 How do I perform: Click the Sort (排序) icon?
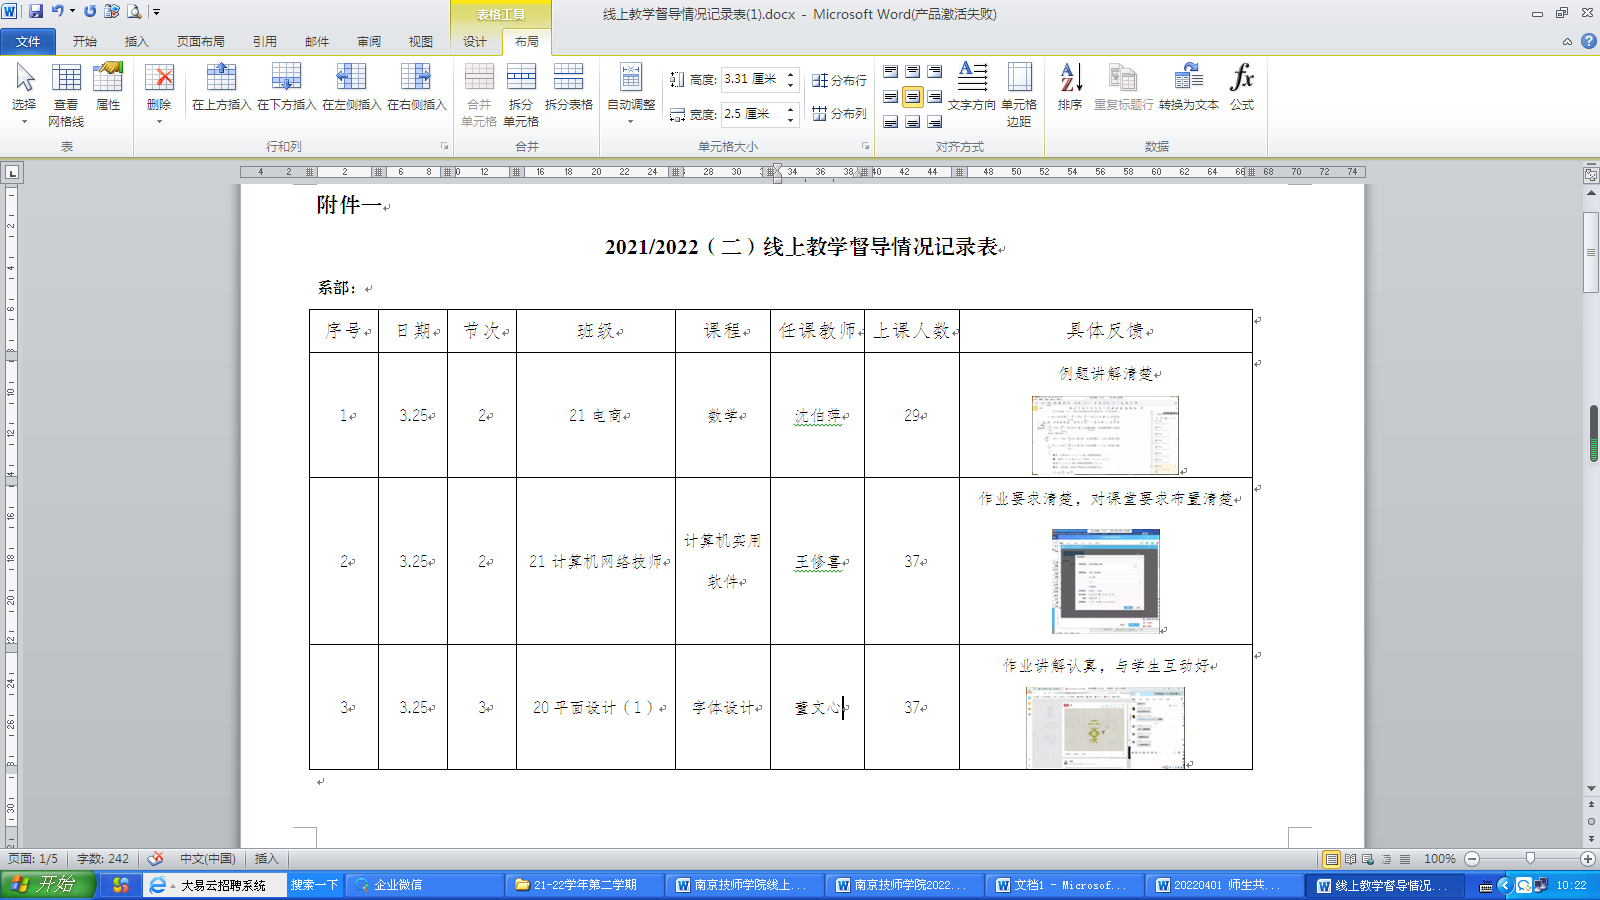[1070, 78]
